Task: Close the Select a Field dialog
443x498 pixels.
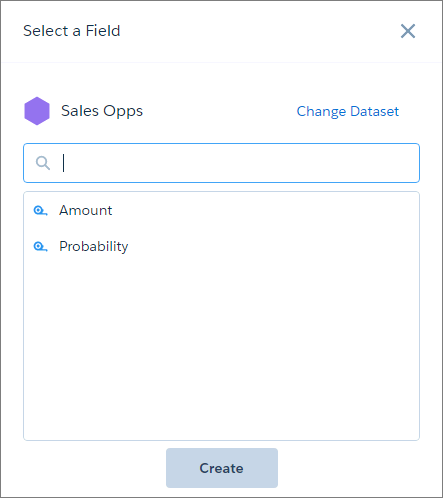Action: click(408, 31)
